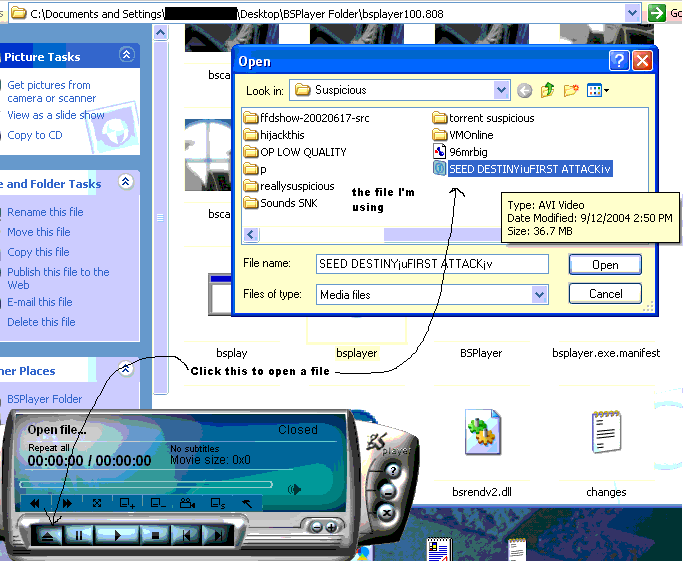Click the camera capture frame icon
Viewport: 683px width, 561px height.
click(x=187, y=504)
